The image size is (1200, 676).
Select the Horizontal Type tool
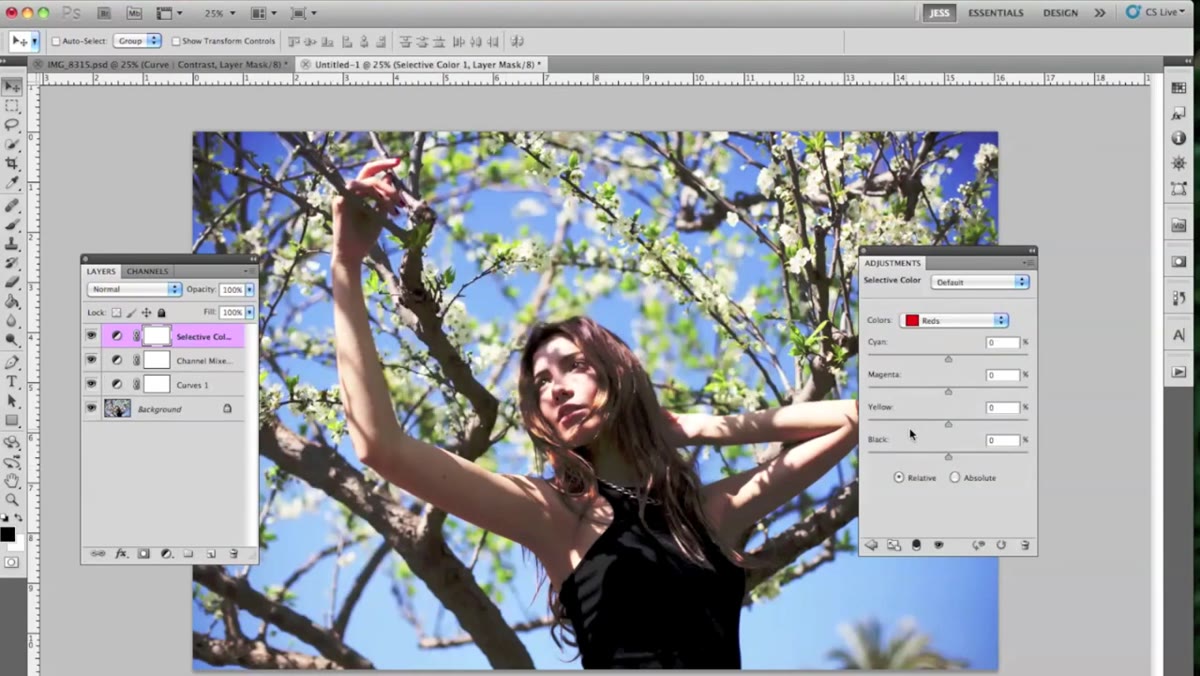(x=12, y=381)
